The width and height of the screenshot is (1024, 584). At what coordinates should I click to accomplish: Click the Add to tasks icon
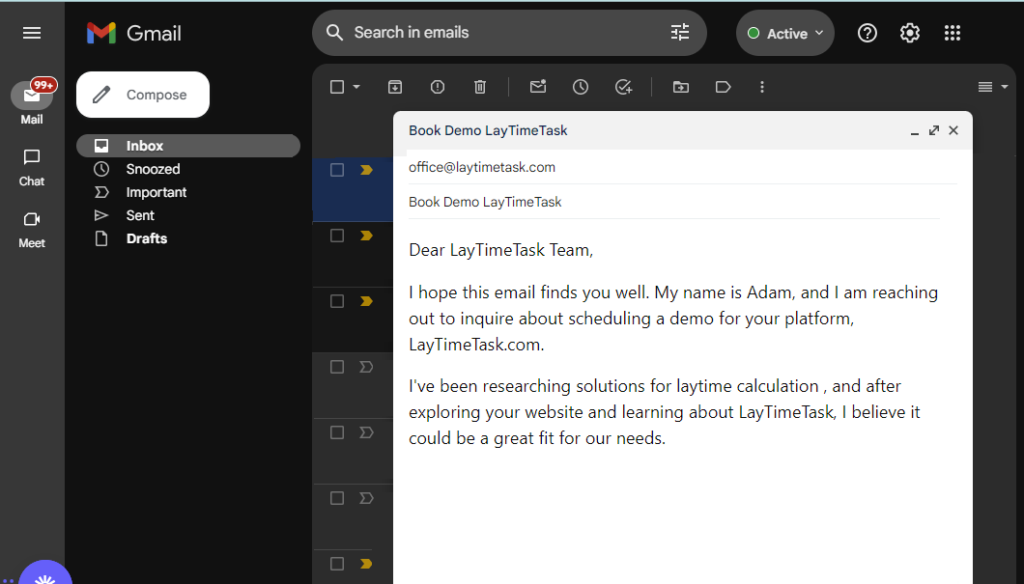coord(623,87)
